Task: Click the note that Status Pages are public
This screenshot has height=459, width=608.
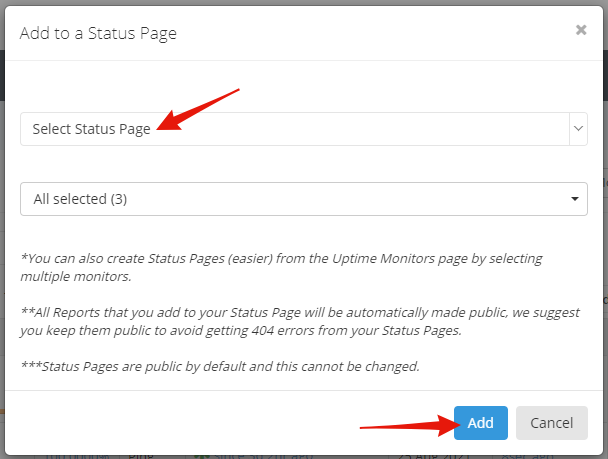Action: pyautogui.click(x=220, y=366)
